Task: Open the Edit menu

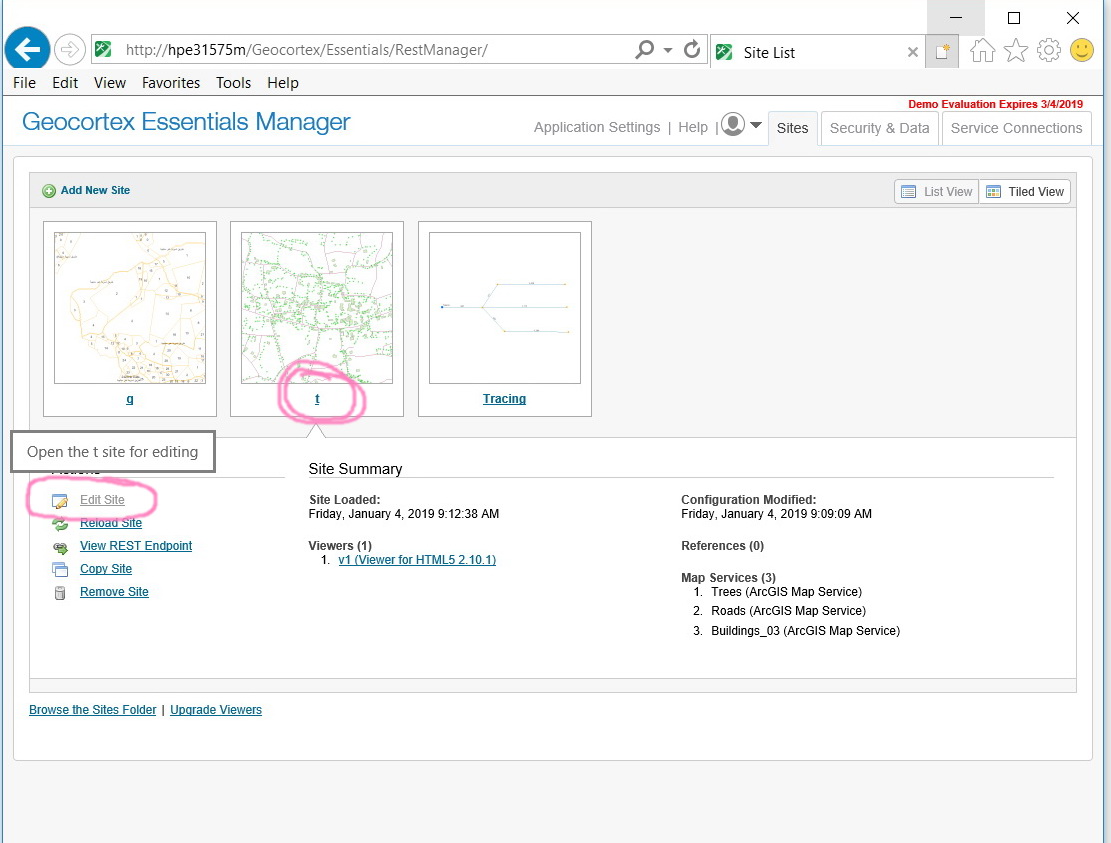Action: tap(64, 83)
